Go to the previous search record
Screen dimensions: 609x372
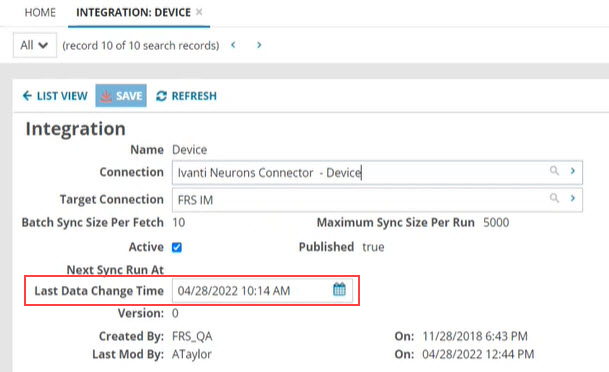tap(233, 45)
